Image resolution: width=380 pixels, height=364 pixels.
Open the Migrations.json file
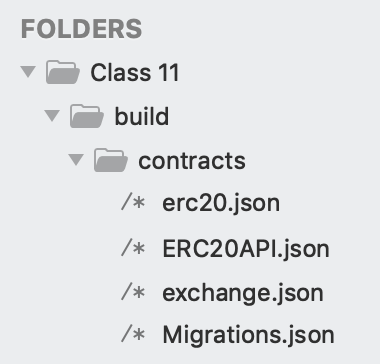coord(248,335)
